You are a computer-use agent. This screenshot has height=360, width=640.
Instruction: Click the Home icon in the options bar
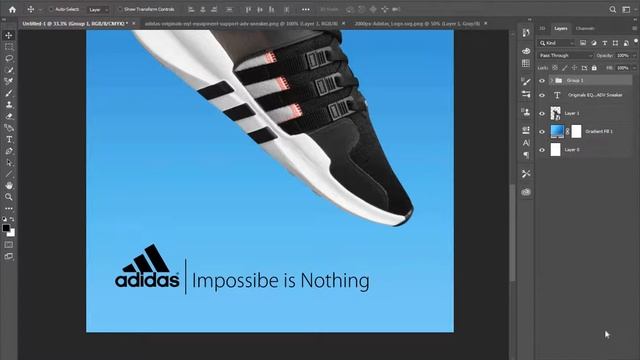click(12, 9)
